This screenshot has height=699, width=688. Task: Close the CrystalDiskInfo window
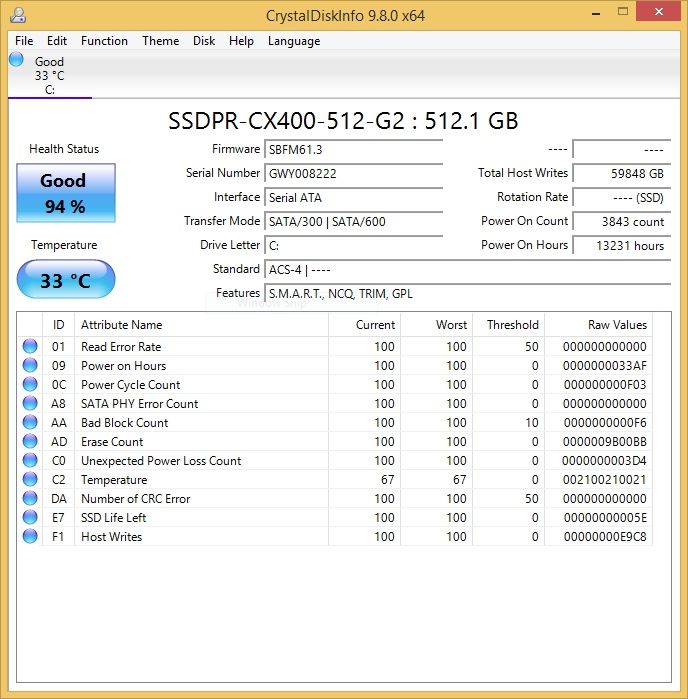click(x=659, y=12)
